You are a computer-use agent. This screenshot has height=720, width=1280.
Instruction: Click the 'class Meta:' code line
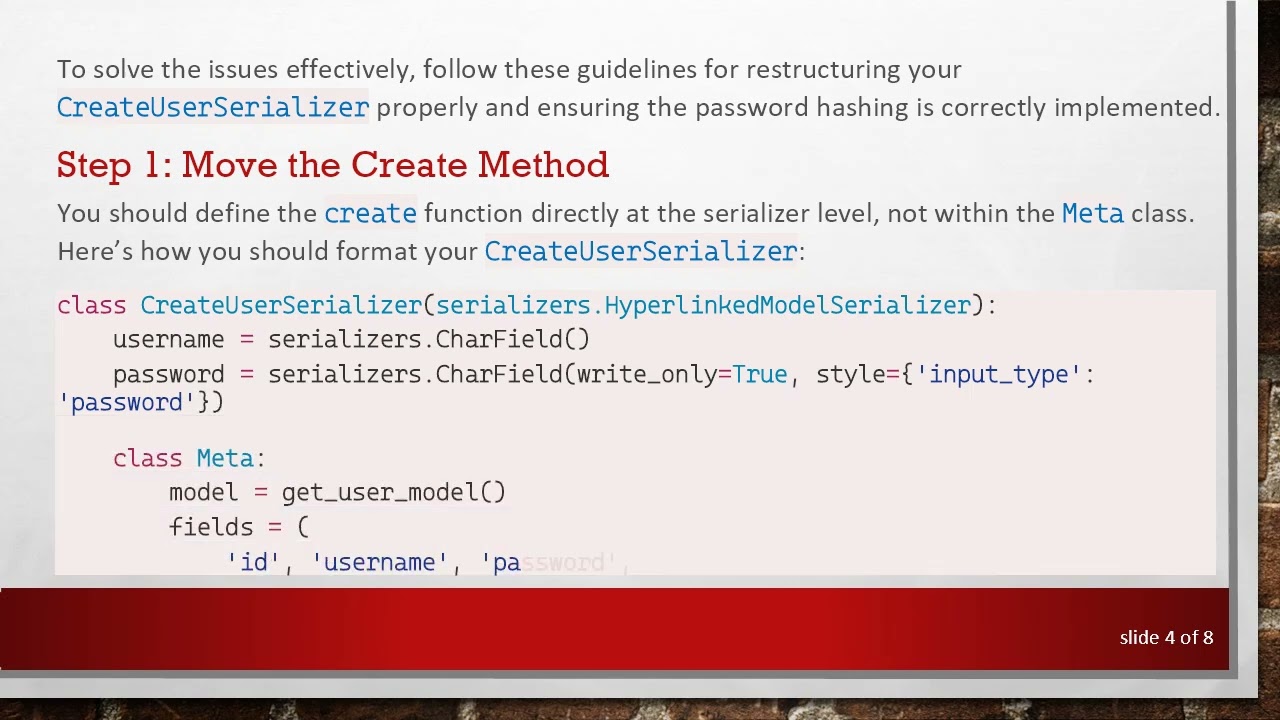(x=189, y=458)
